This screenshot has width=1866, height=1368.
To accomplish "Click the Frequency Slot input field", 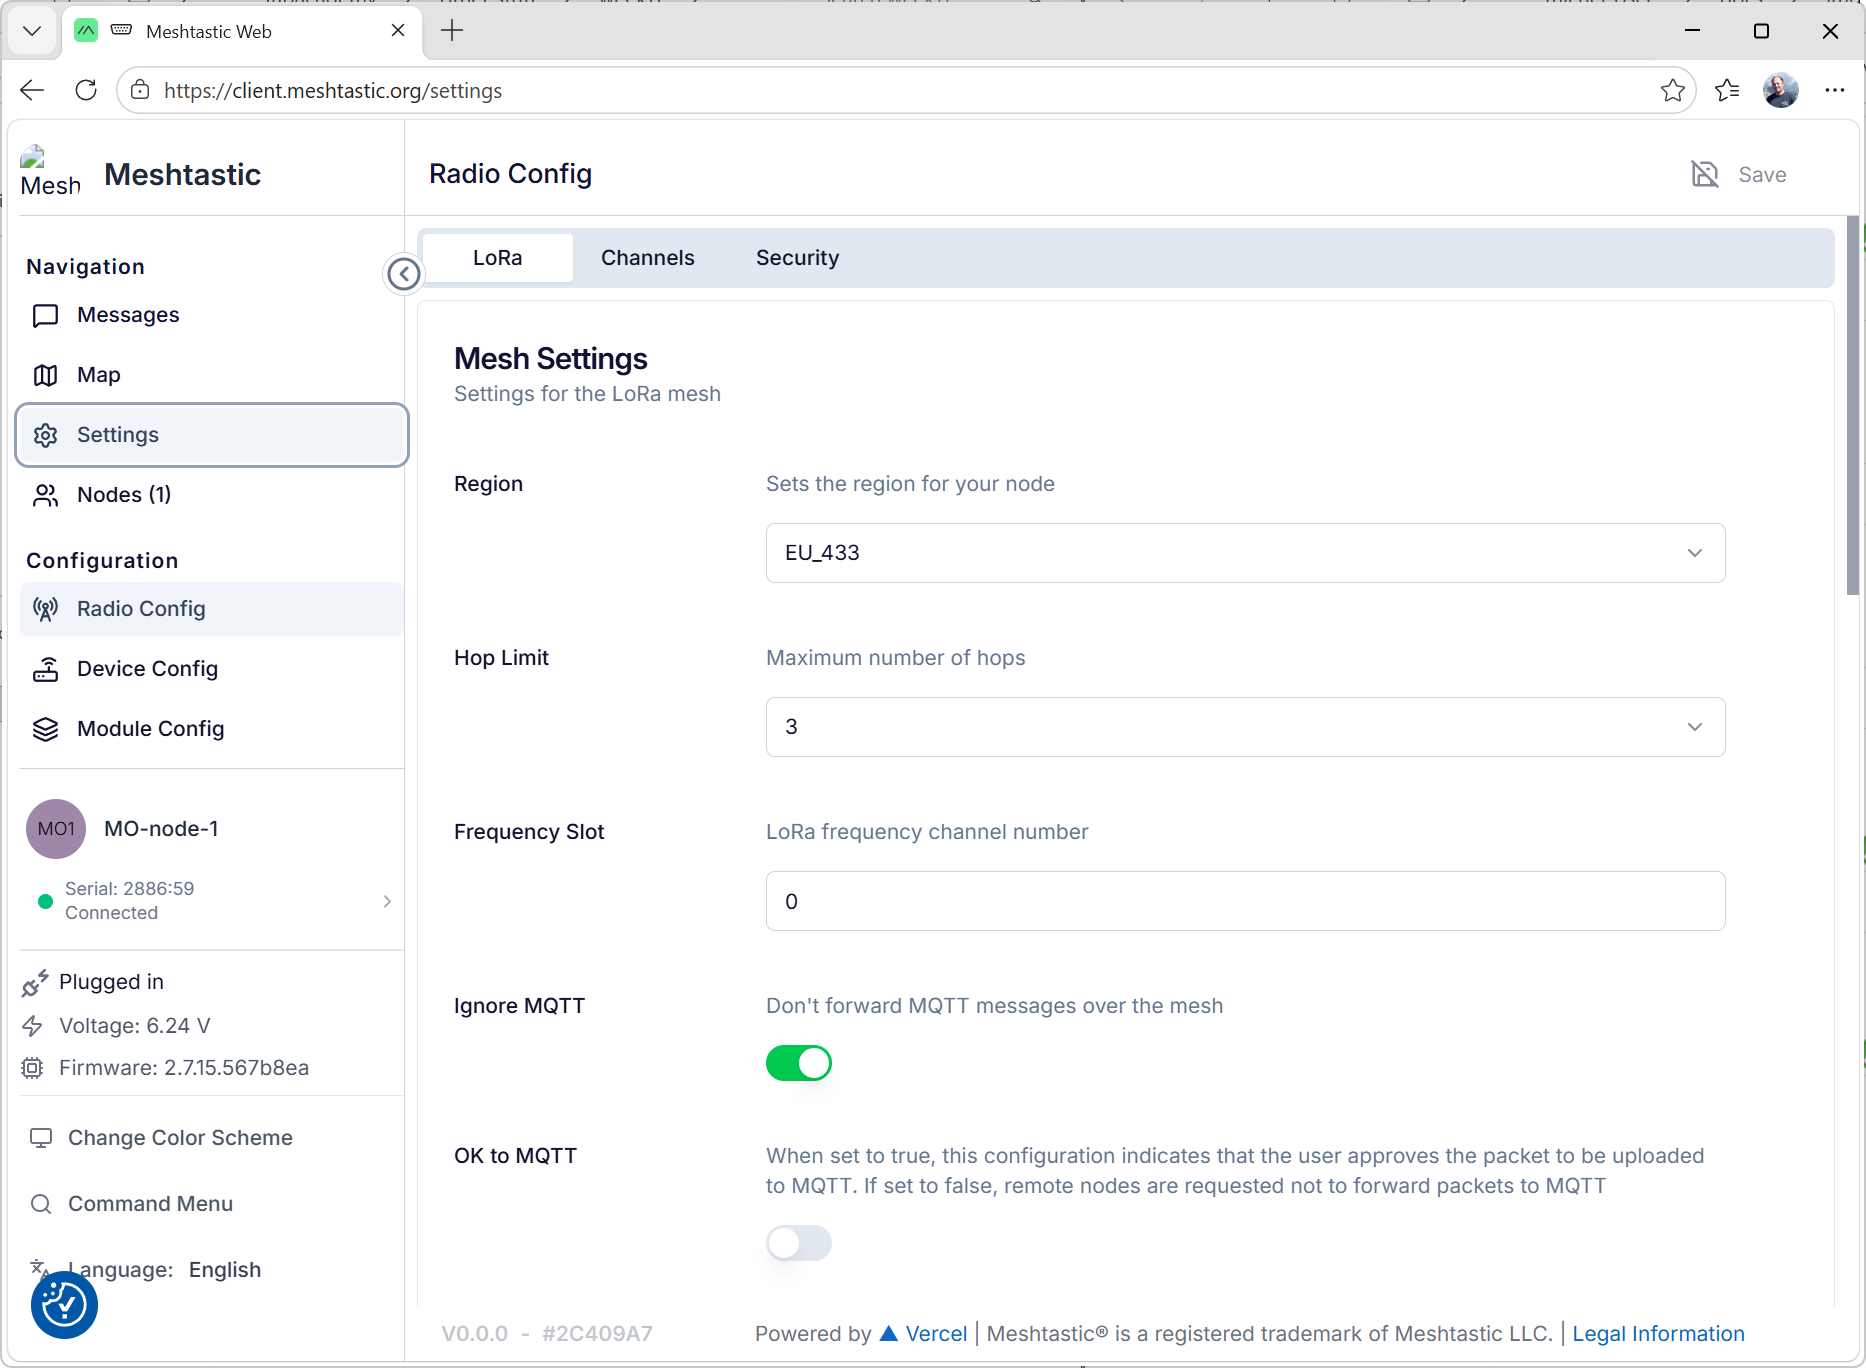I will 1245,901.
